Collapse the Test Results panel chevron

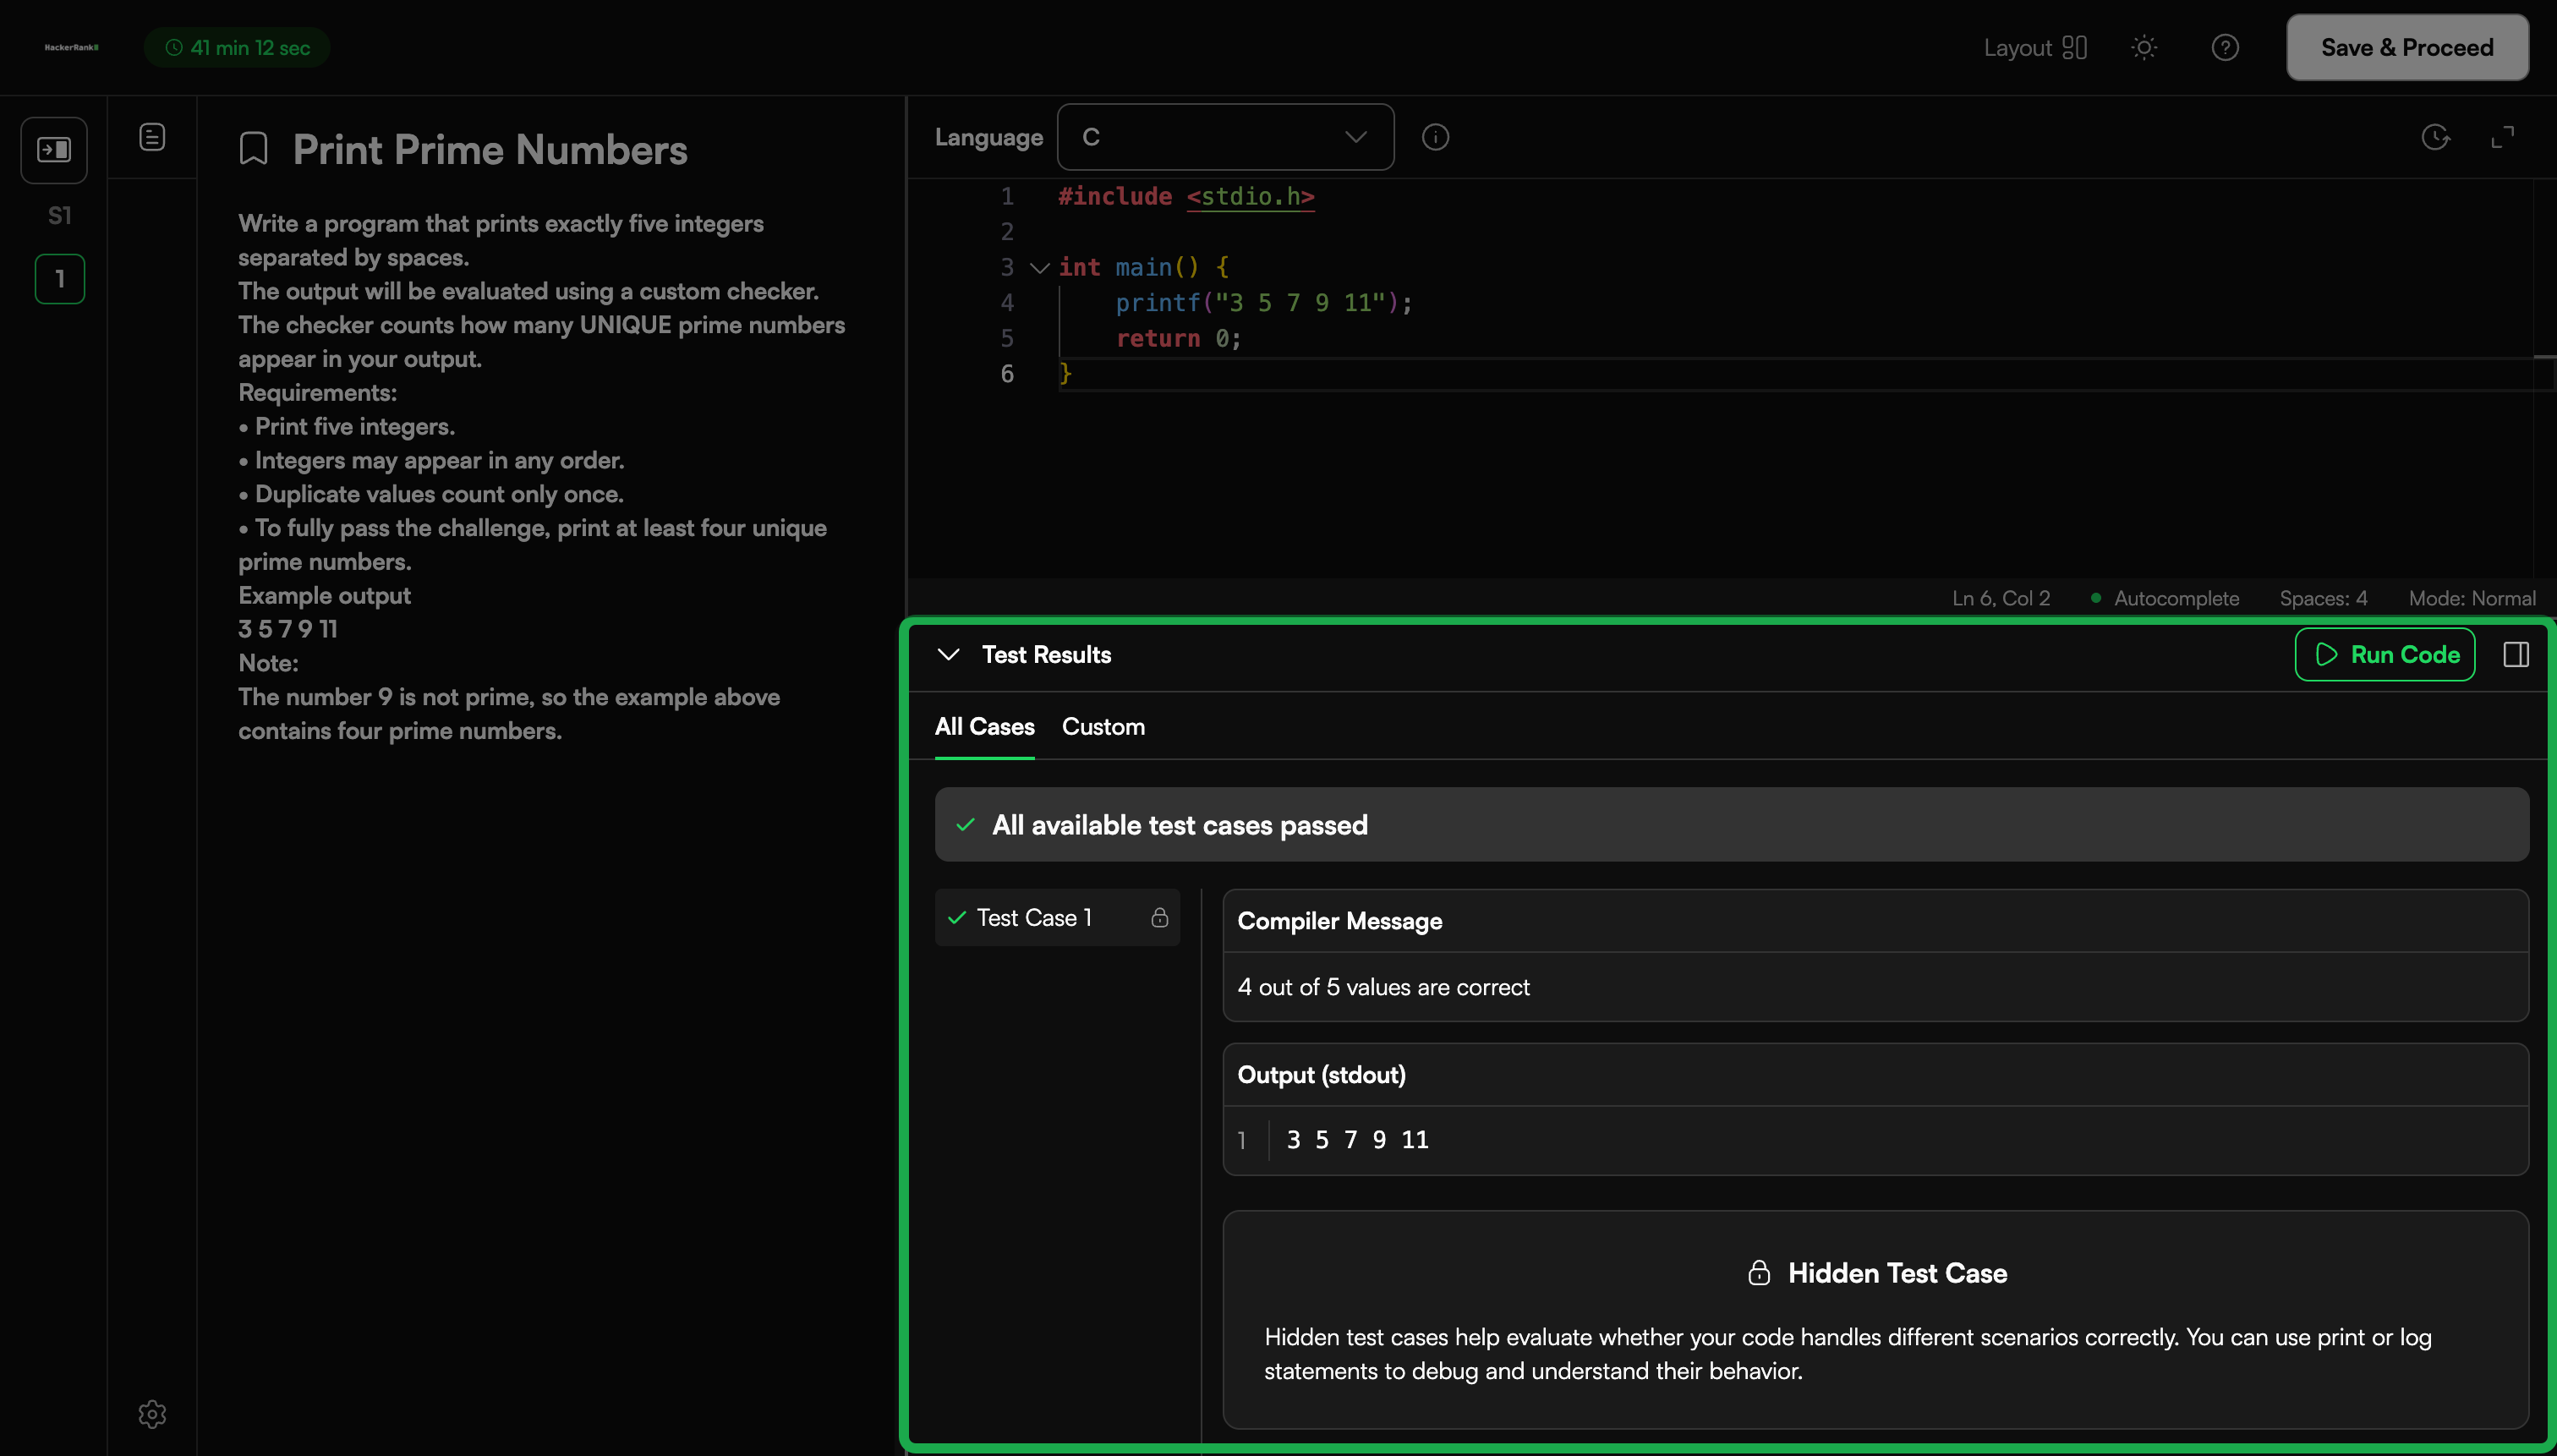click(x=948, y=654)
